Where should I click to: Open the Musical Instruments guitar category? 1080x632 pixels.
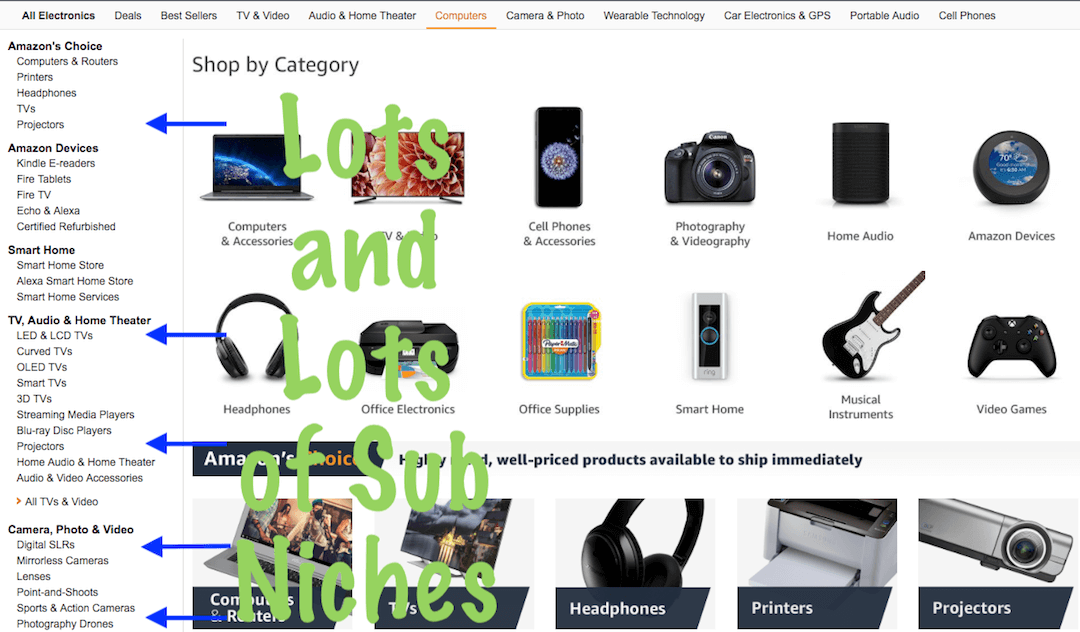pos(873,326)
